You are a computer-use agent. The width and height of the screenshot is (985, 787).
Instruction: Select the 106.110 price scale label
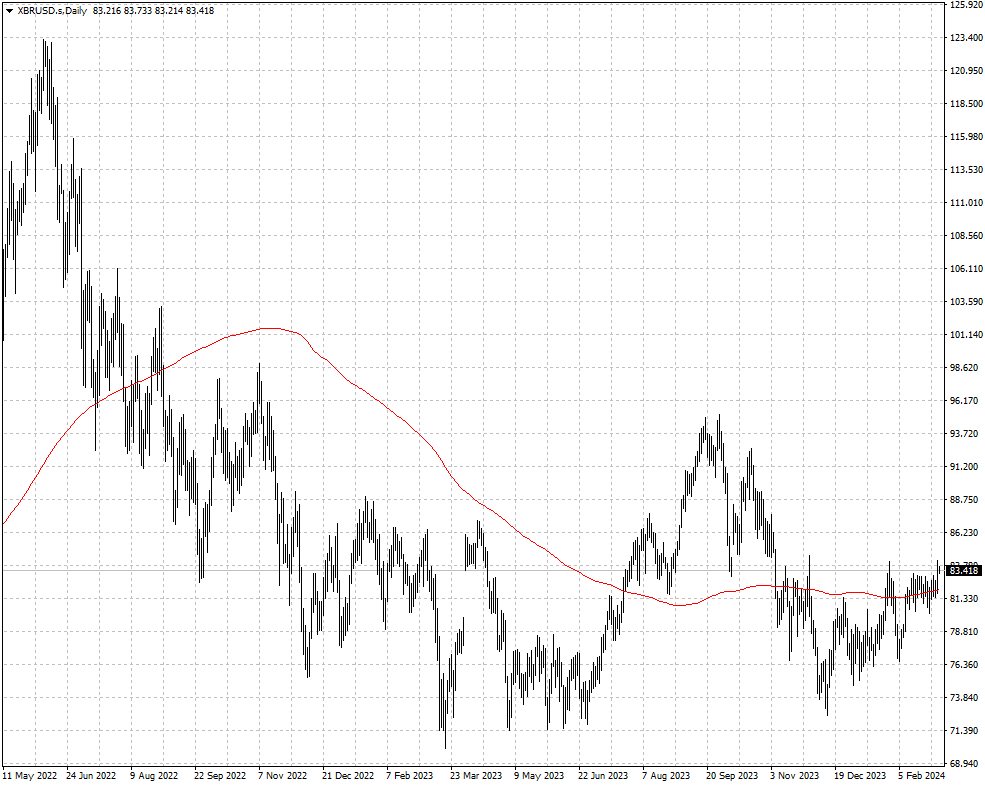966,269
